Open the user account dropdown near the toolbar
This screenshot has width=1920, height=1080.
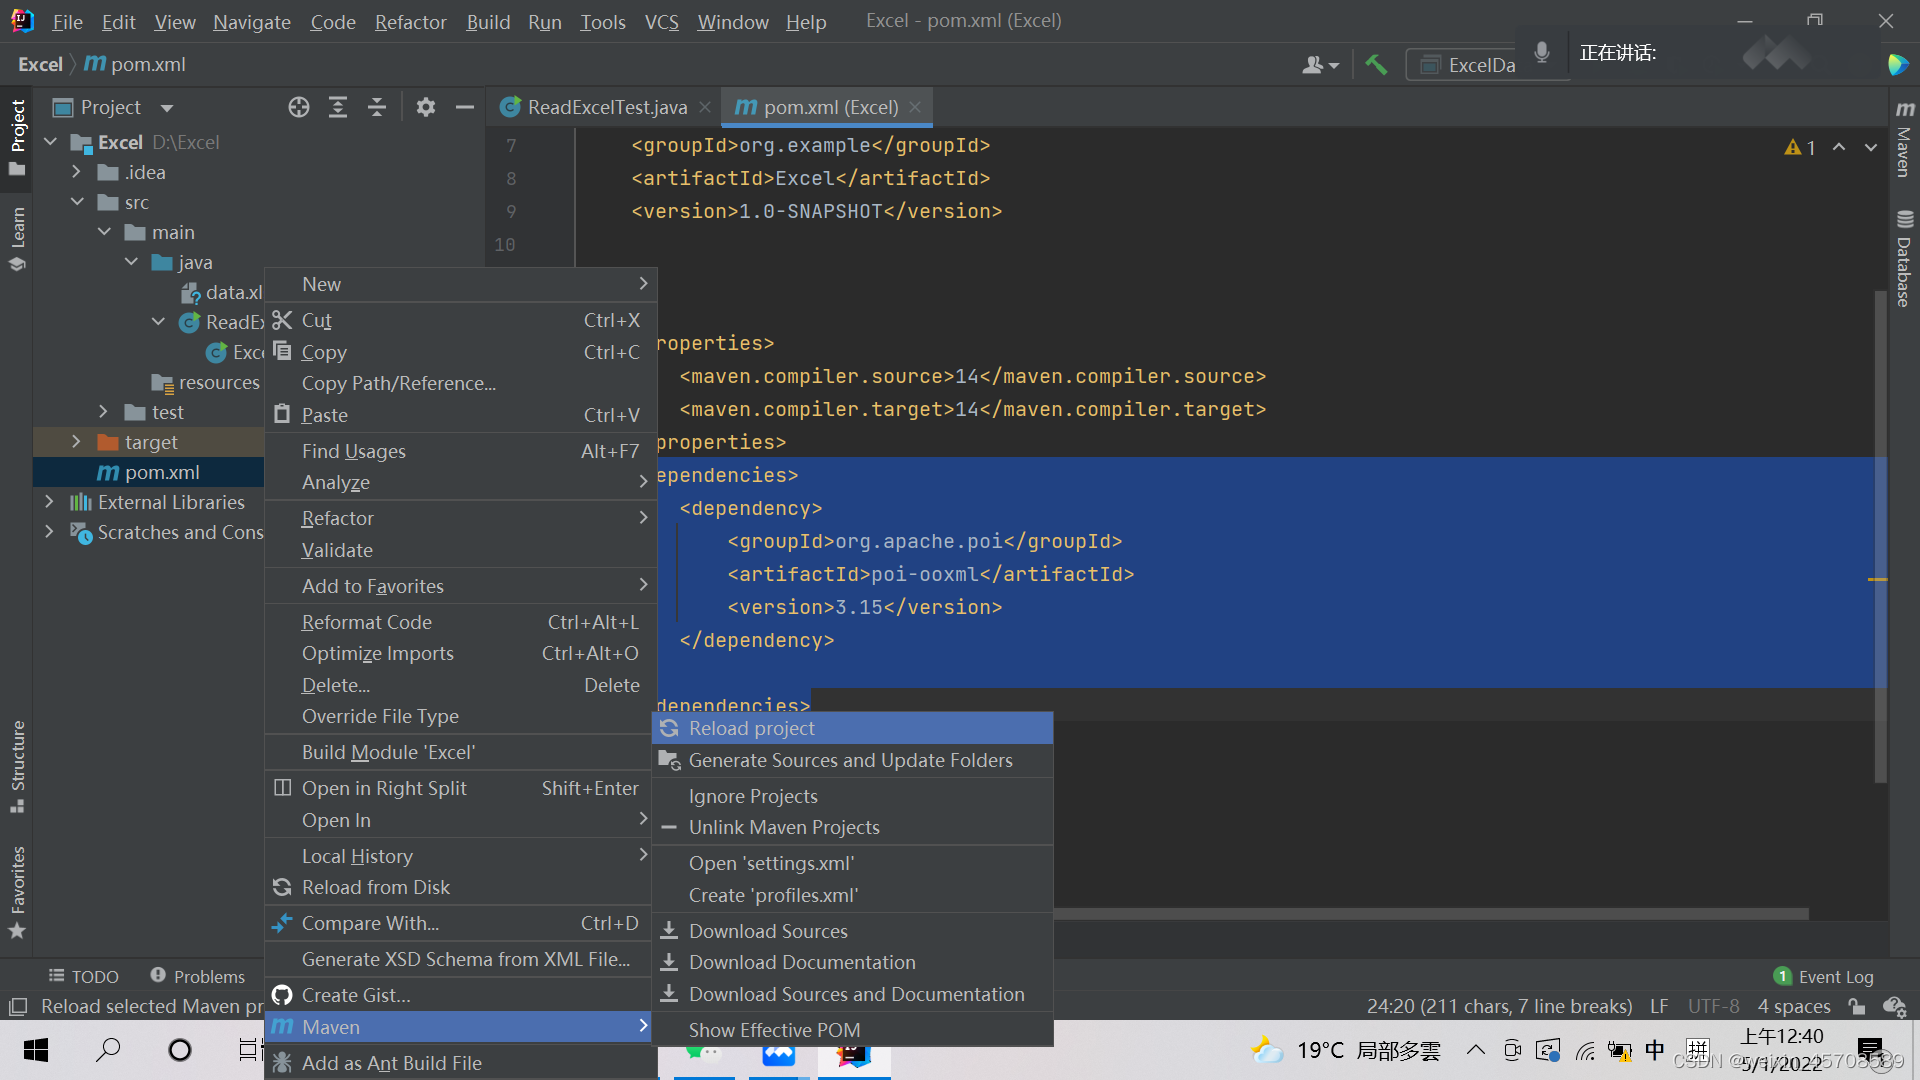1318,64
